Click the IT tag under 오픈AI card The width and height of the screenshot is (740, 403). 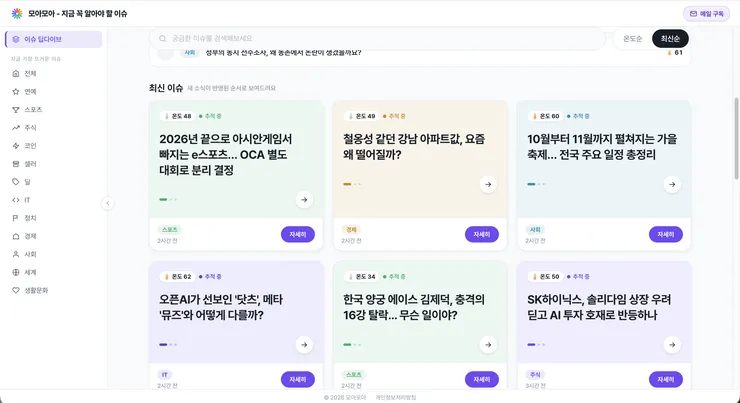point(165,375)
